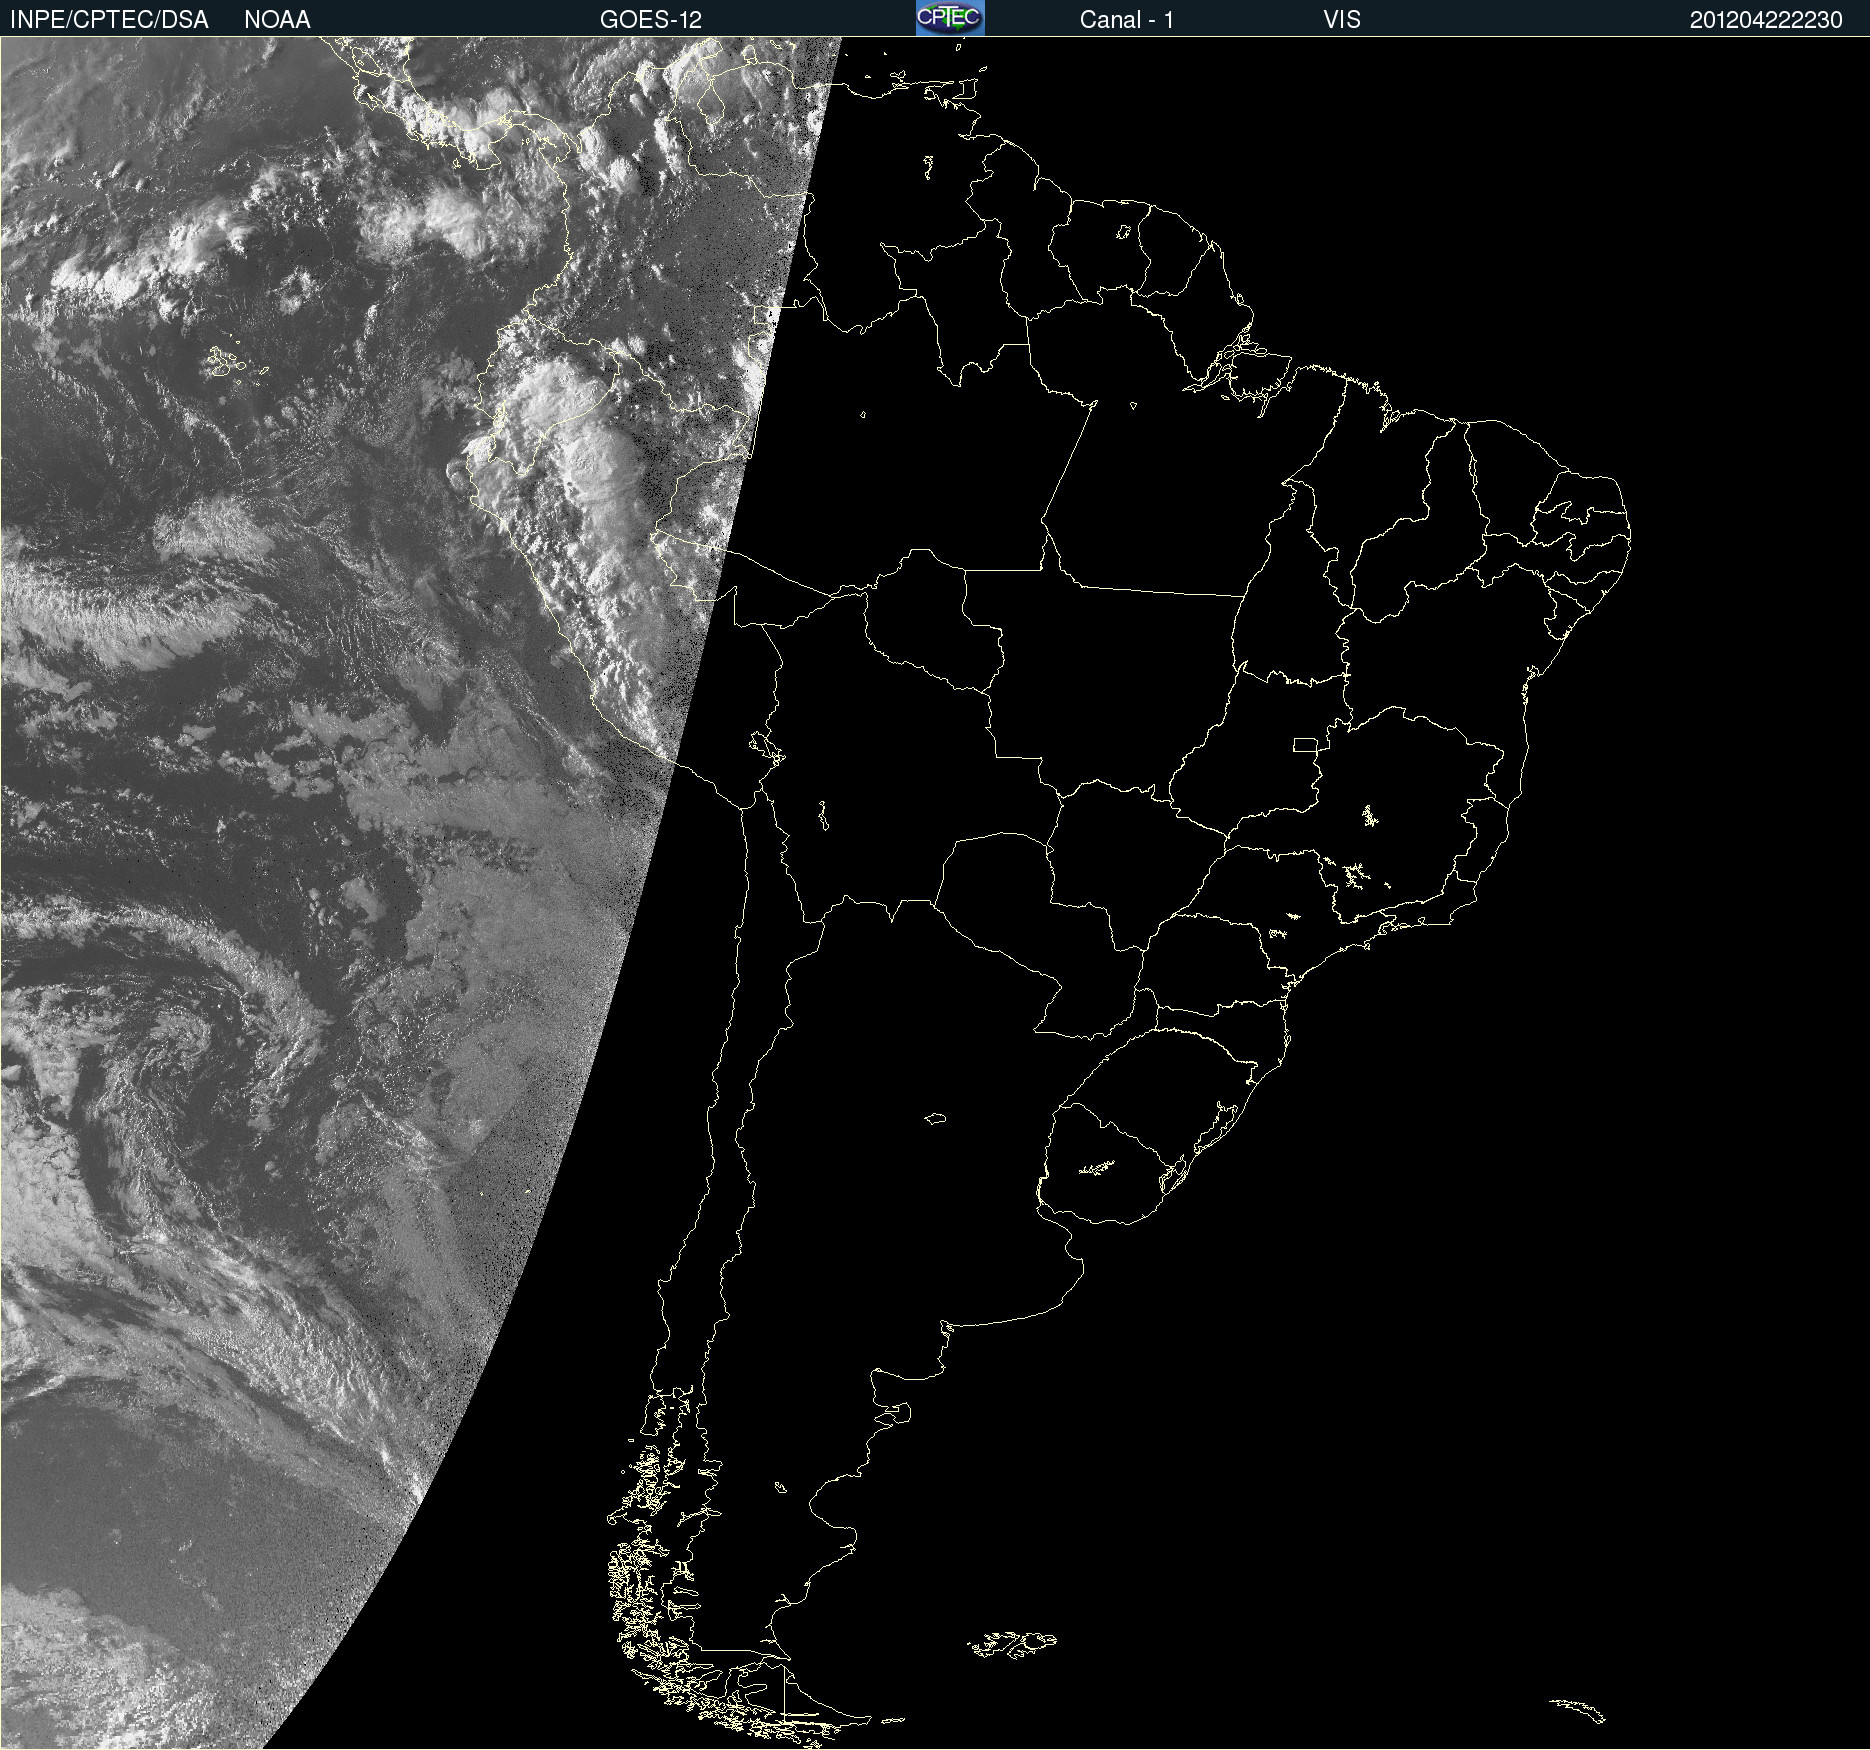This screenshot has width=1870, height=1750.
Task: Select the 201204222230 timestamp
Action: pos(1766,20)
